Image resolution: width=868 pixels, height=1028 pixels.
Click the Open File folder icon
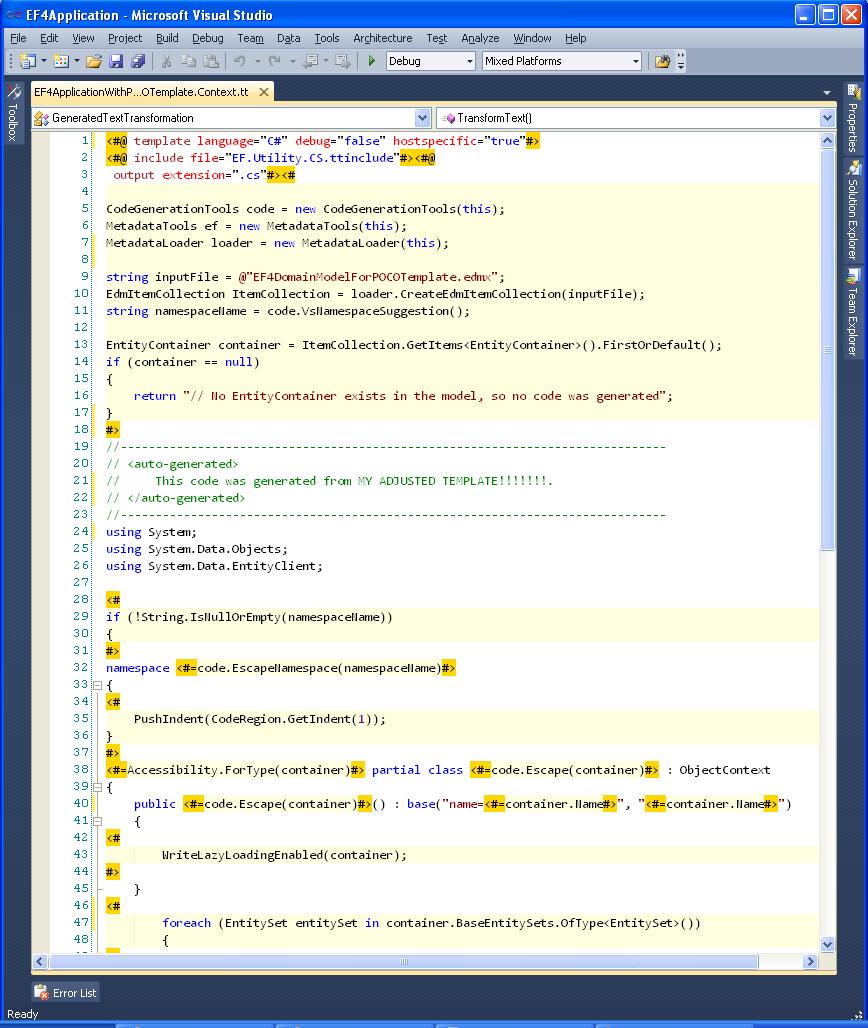pos(94,61)
